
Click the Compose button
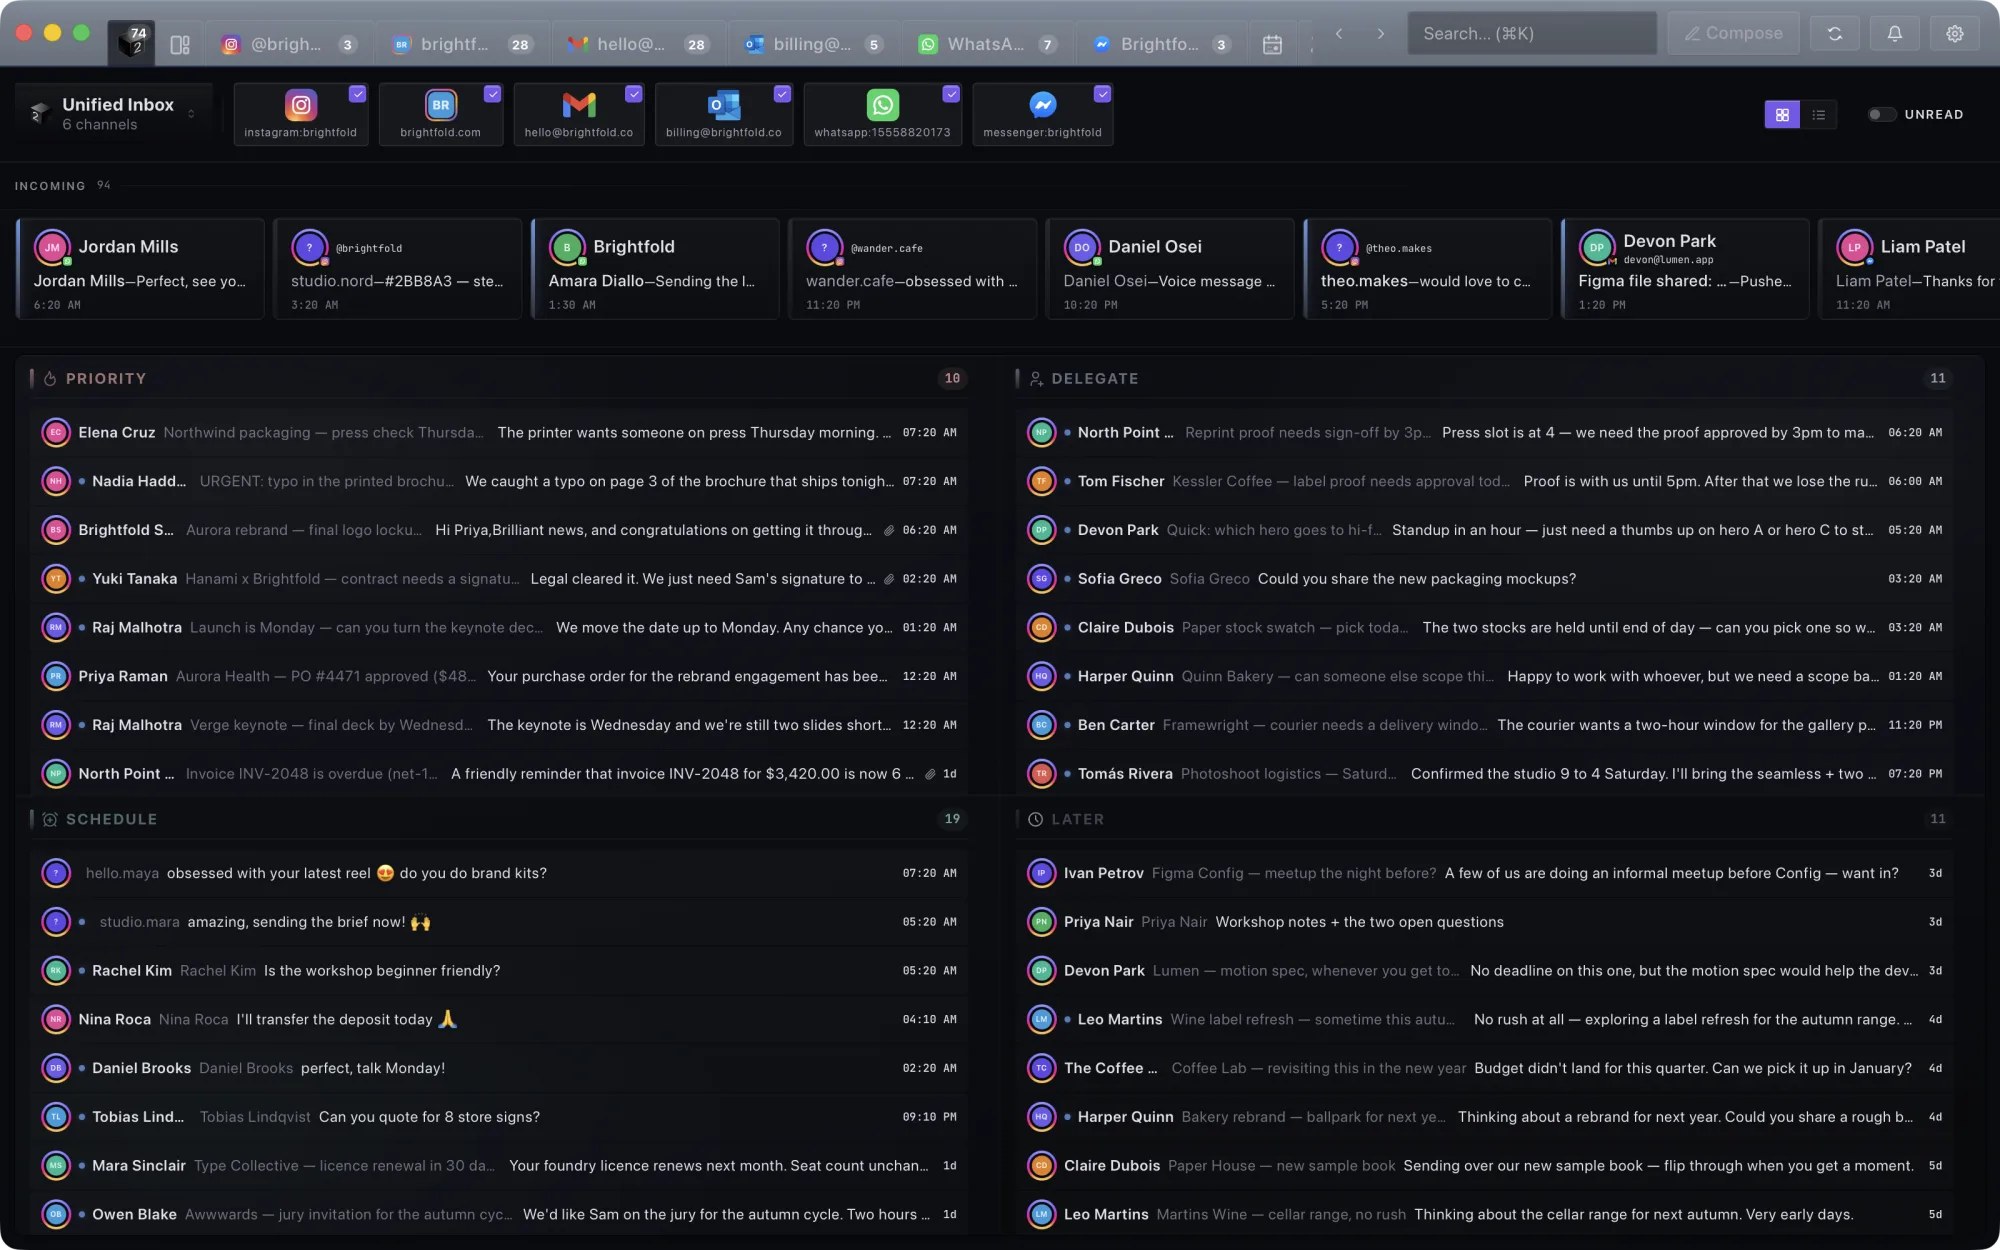pos(1733,33)
